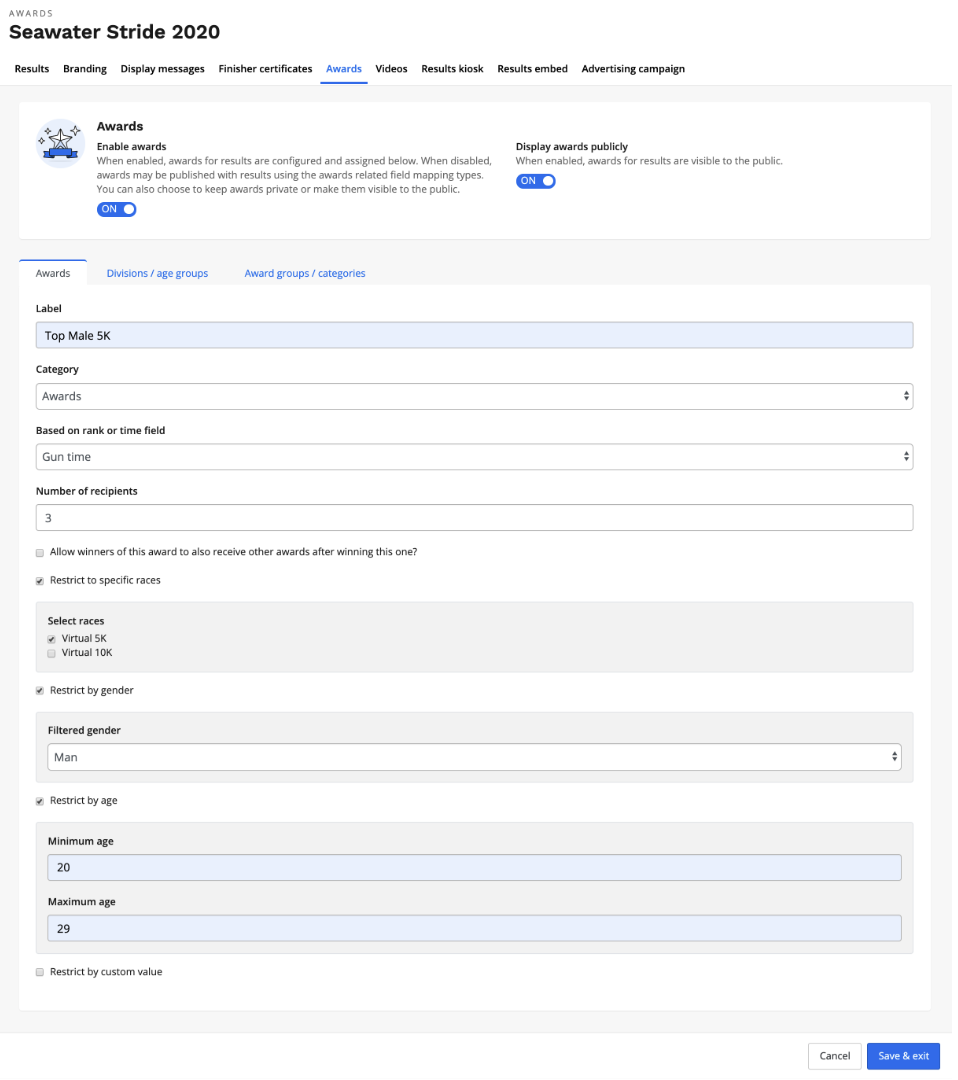This screenshot has width=958, height=1080.
Task: Focus the Label field with Top Male 5K
Action: click(475, 335)
